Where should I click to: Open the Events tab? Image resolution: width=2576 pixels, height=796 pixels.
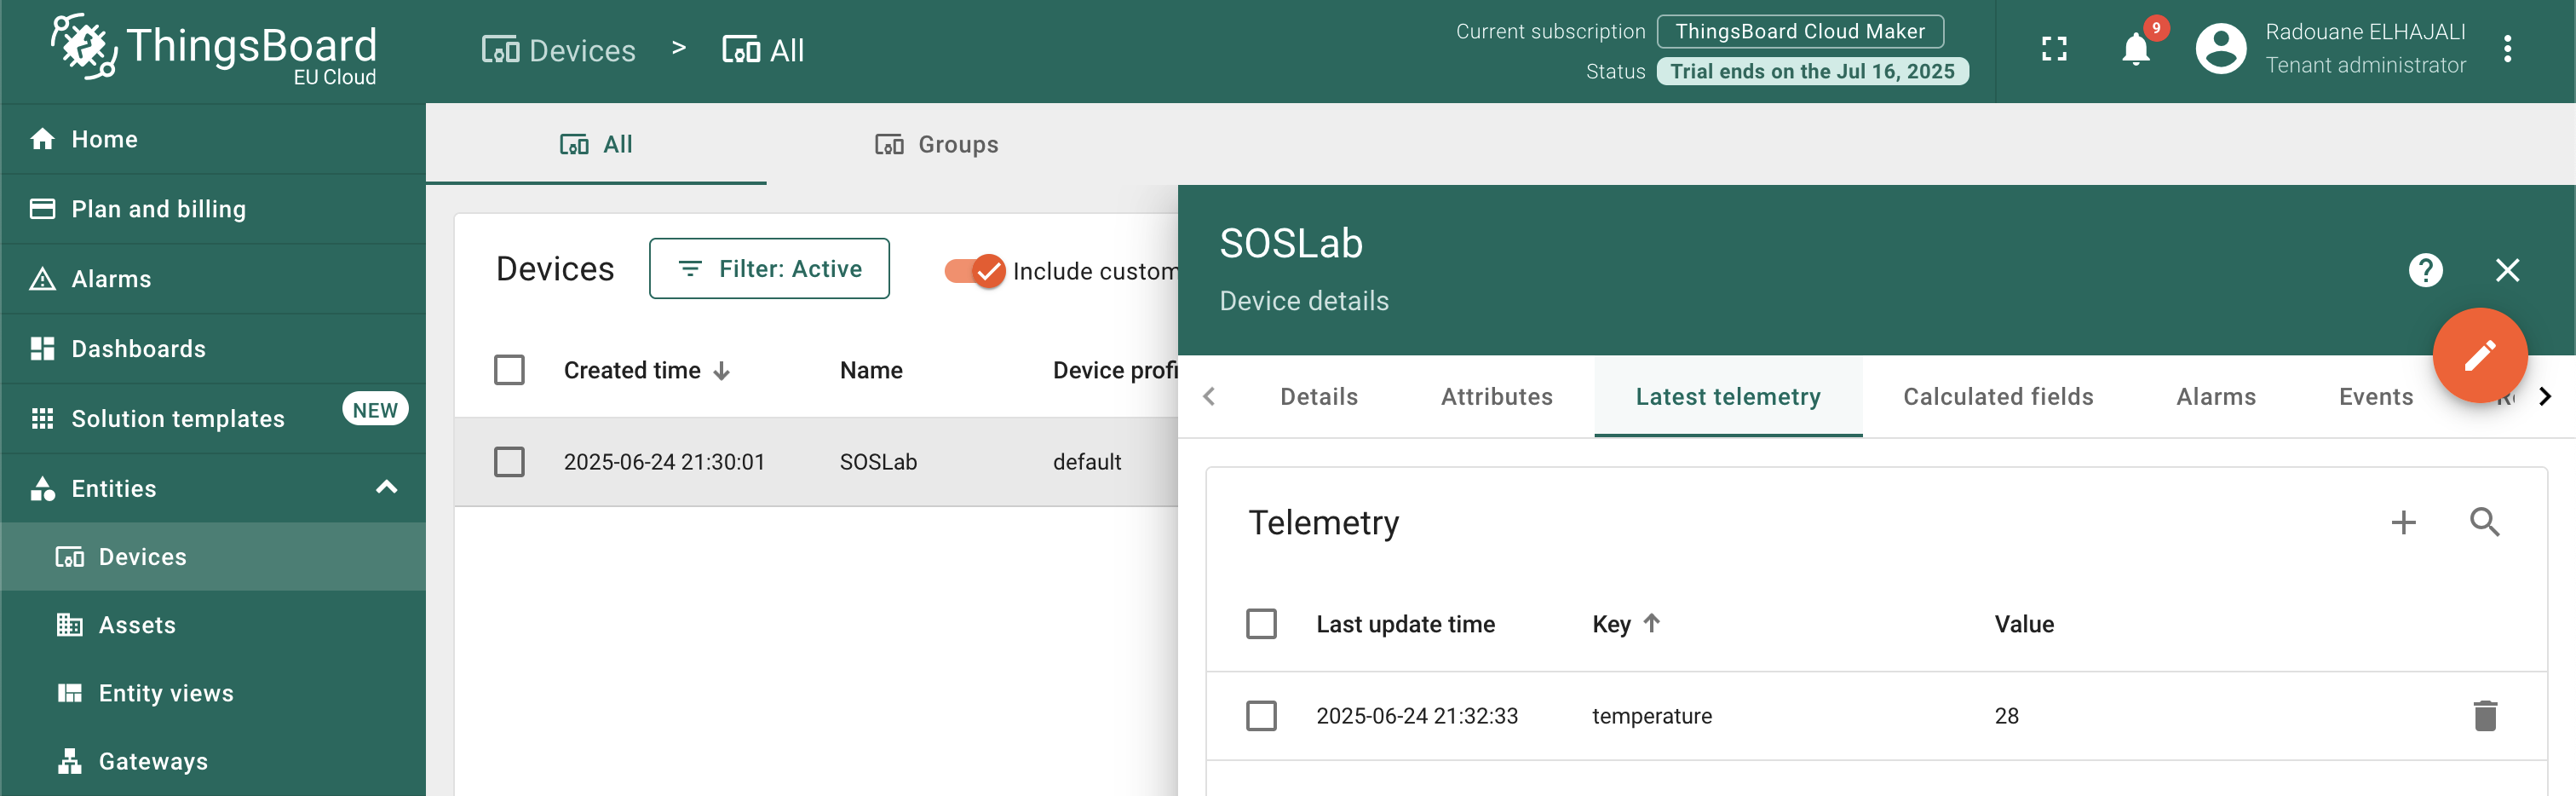click(x=2376, y=397)
